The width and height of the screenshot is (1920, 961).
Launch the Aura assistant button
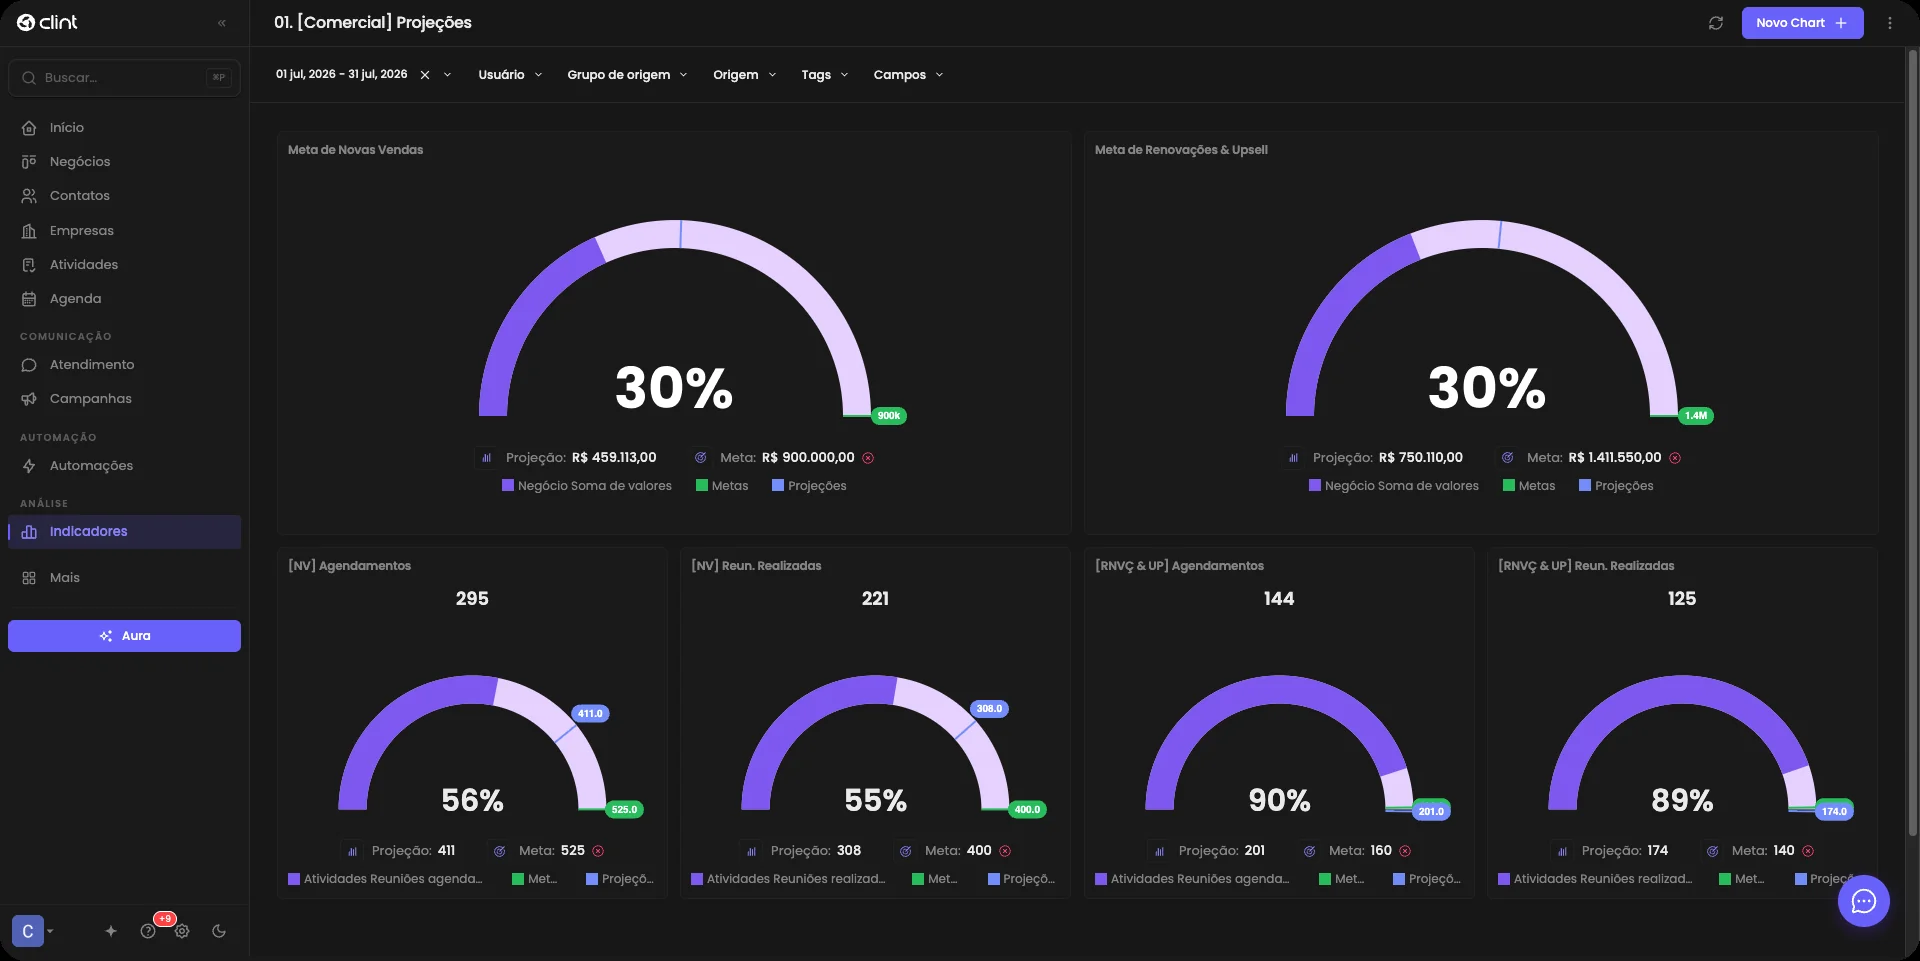pos(125,636)
